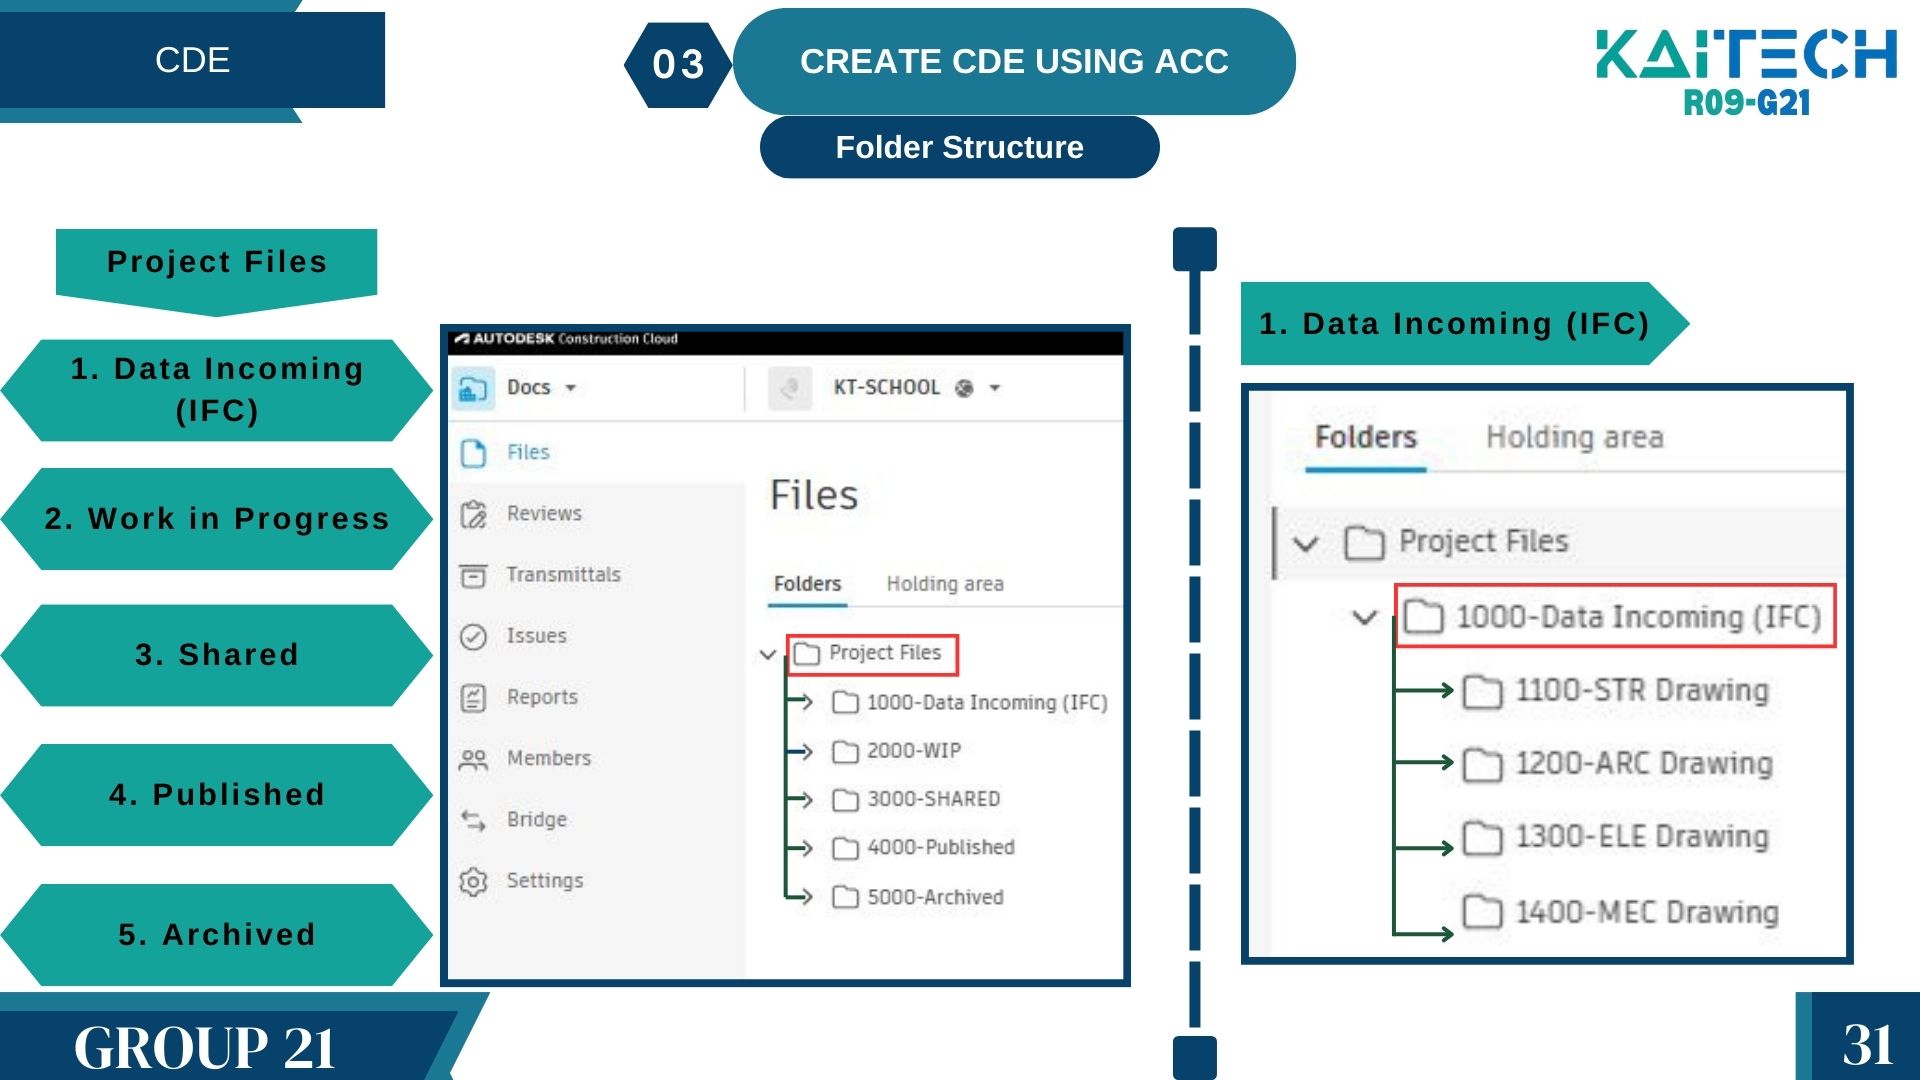Open the 4000-Published folder
1920x1080 pixels.
coord(939,848)
